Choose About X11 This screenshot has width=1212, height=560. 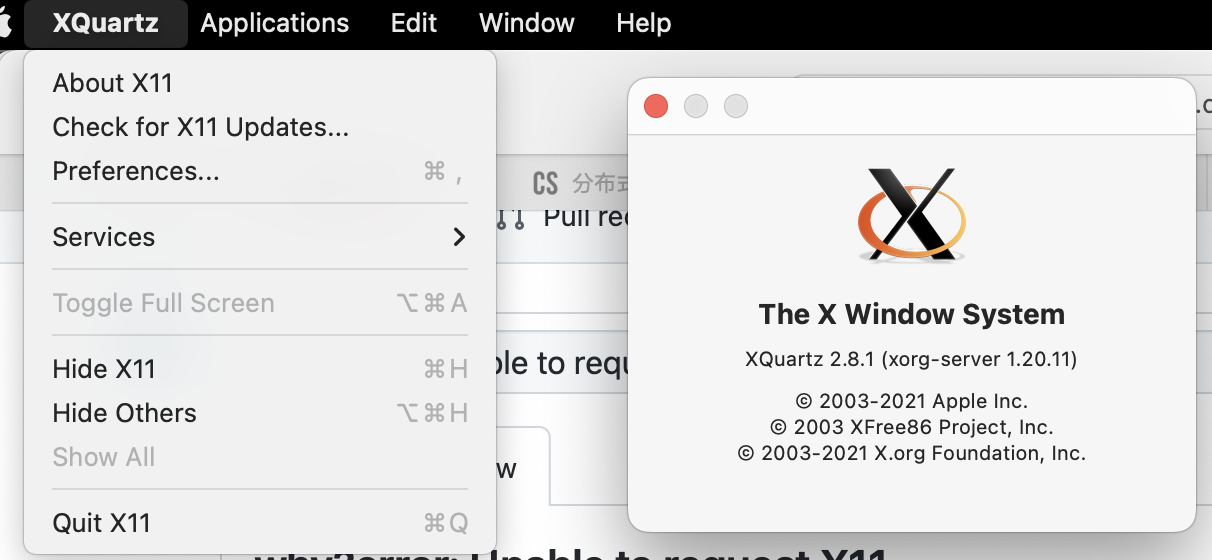(260, 83)
